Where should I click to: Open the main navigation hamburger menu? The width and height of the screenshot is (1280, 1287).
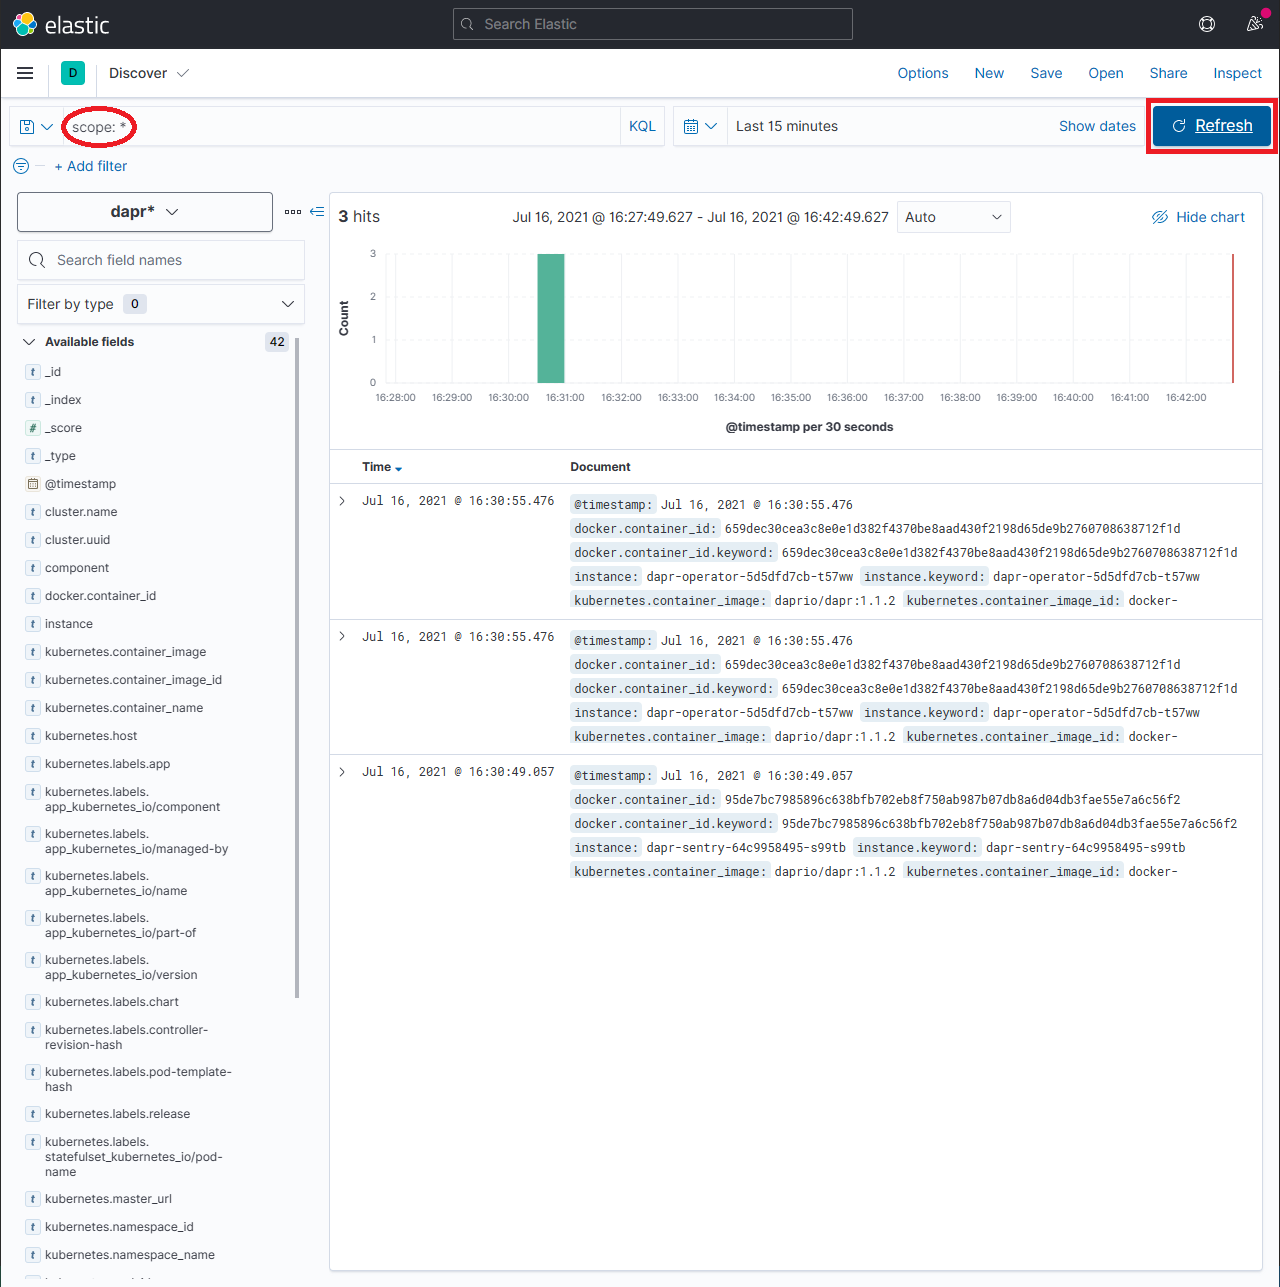[24, 73]
